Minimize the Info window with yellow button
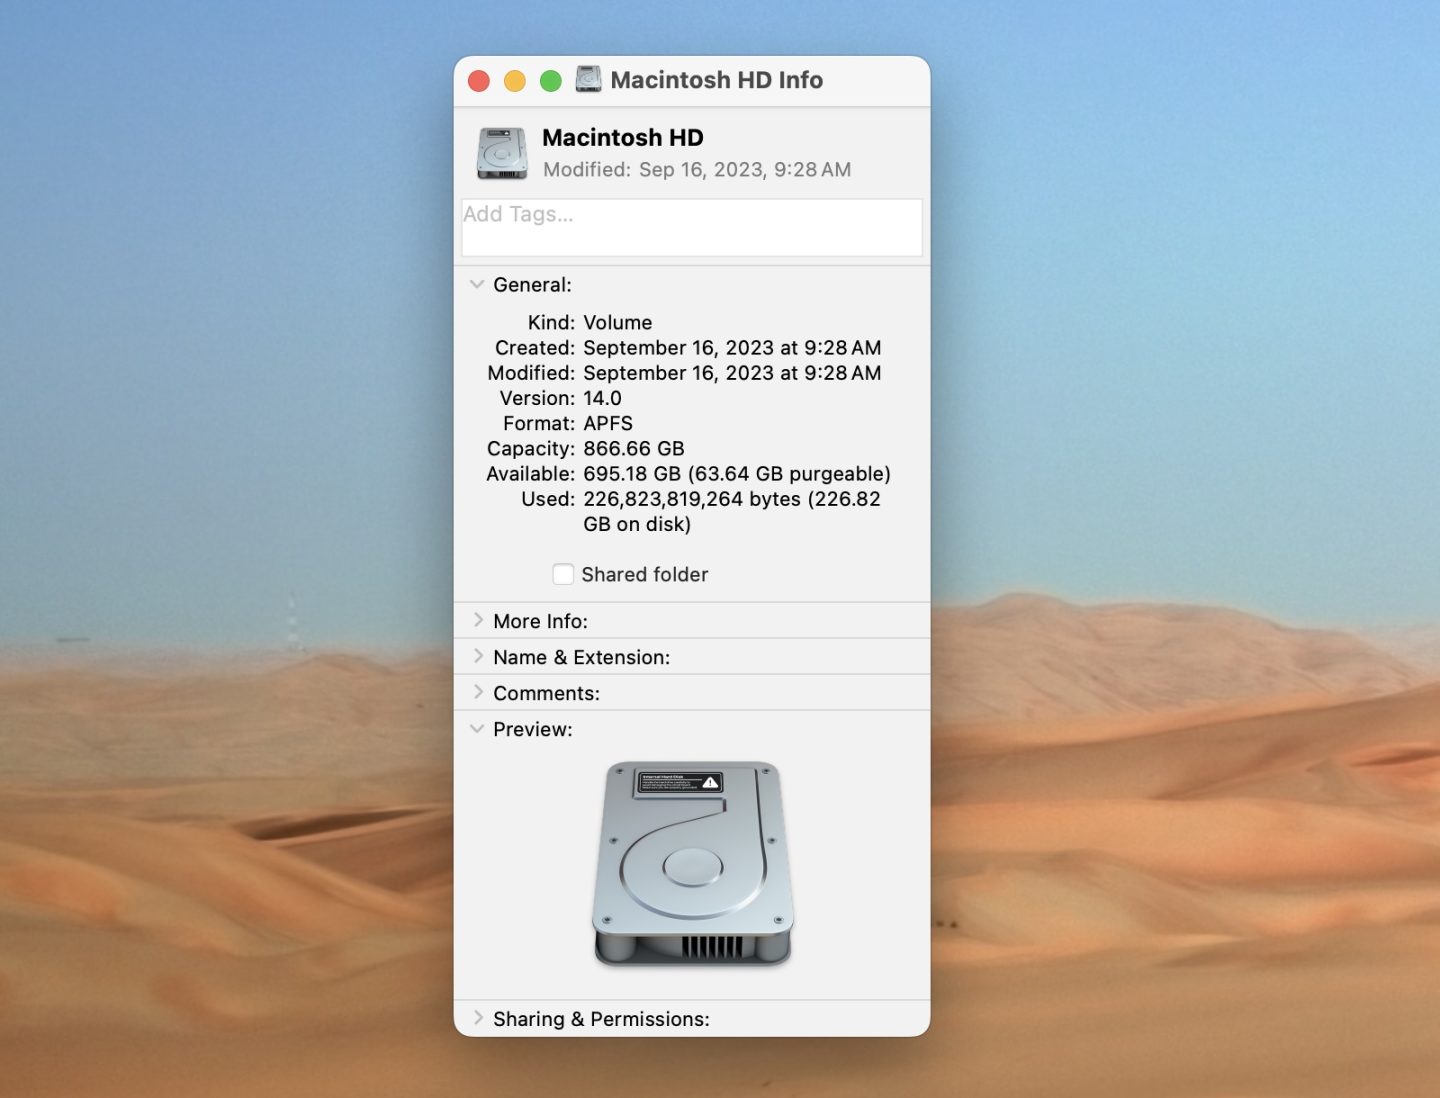 515,81
